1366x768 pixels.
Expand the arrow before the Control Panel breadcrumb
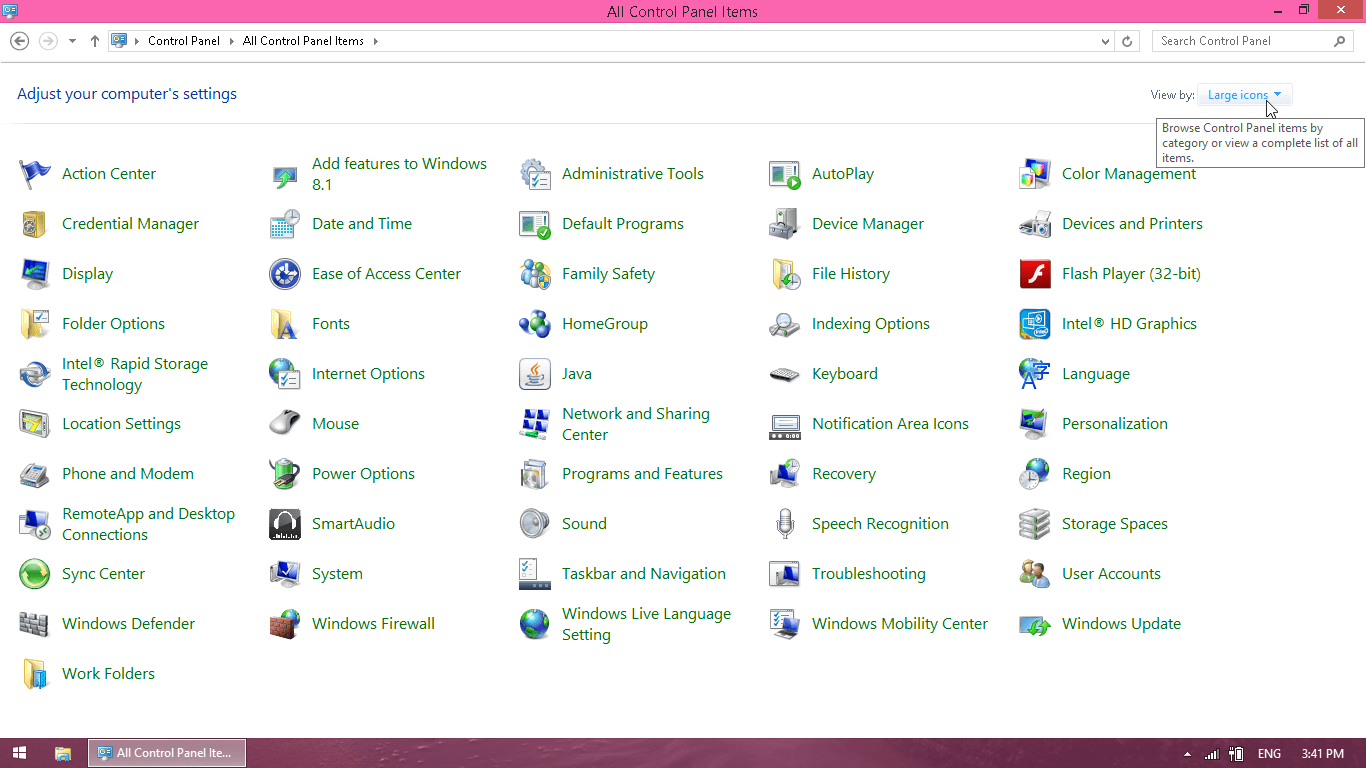(x=137, y=41)
